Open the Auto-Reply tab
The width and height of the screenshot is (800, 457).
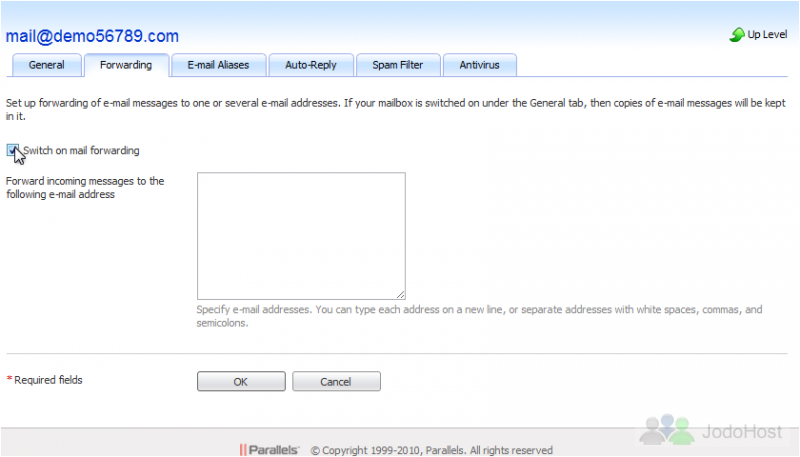311,65
